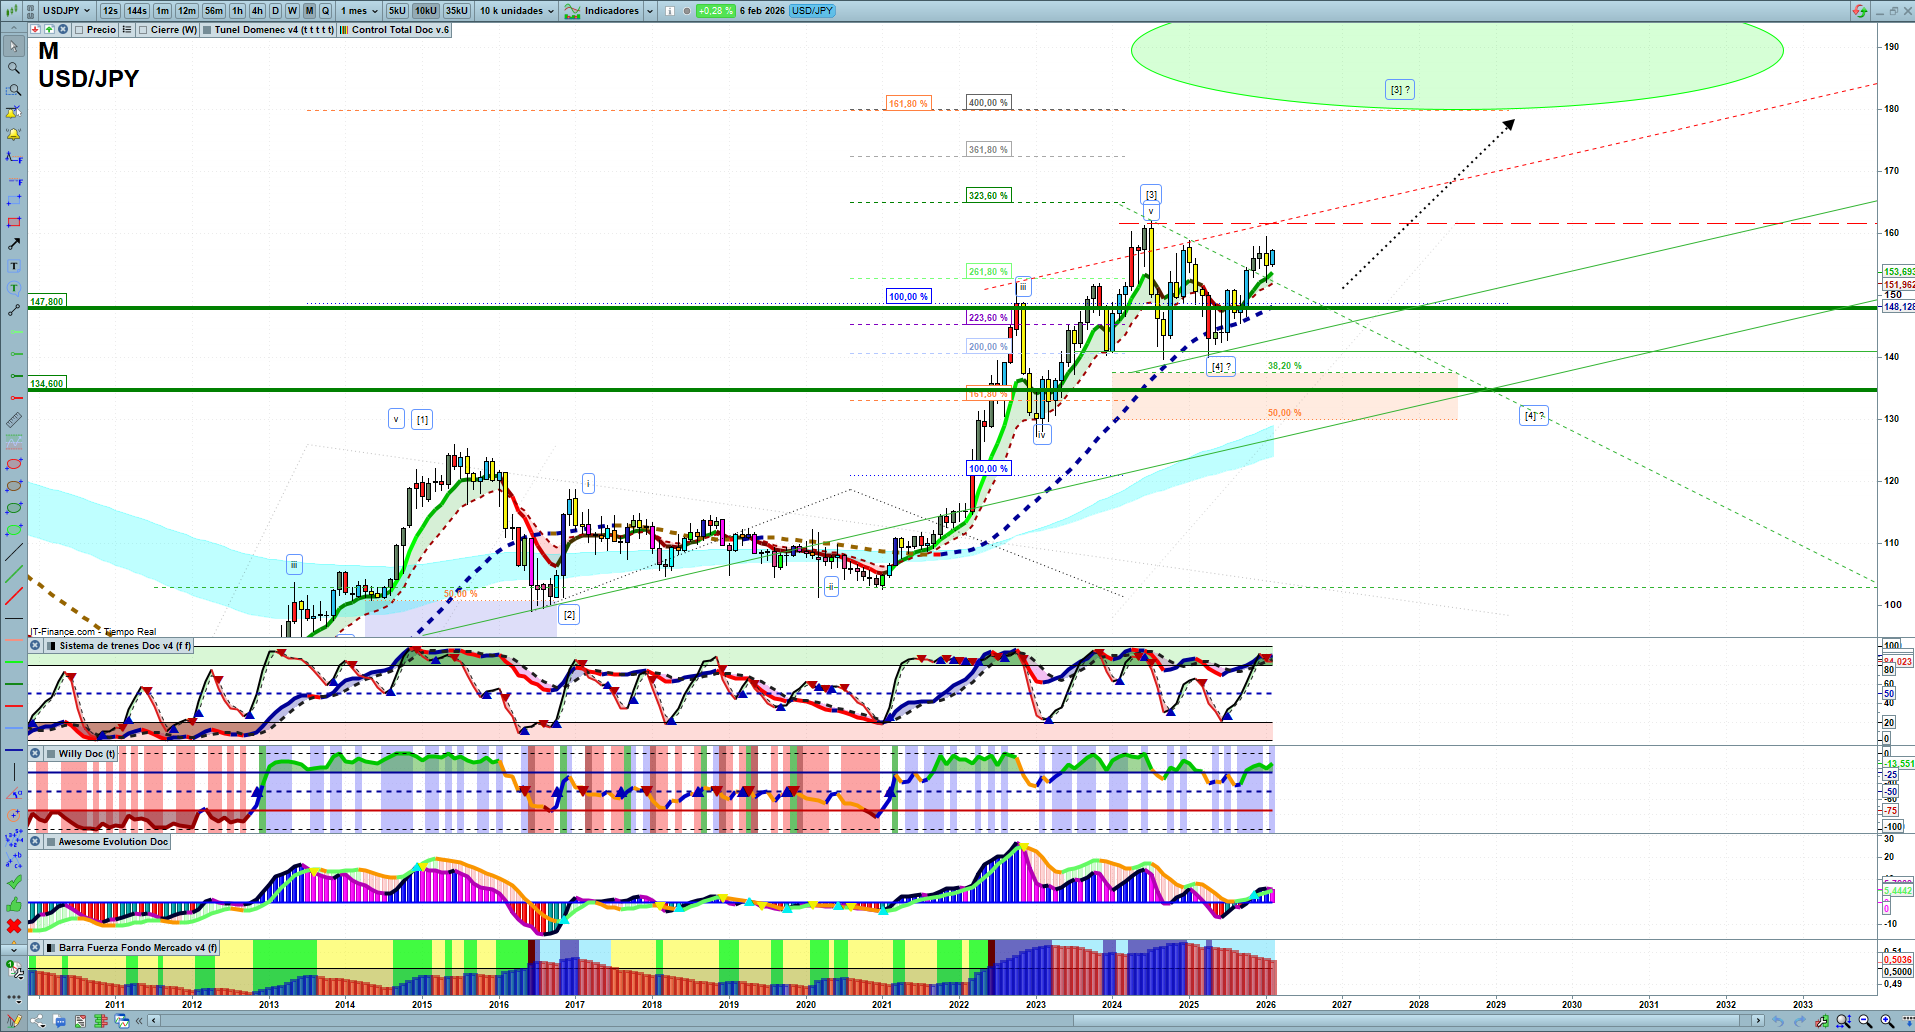Viewport: 1915px width, 1032px height.
Task: Open the 1 mes timeframe dropdown
Action: (360, 11)
